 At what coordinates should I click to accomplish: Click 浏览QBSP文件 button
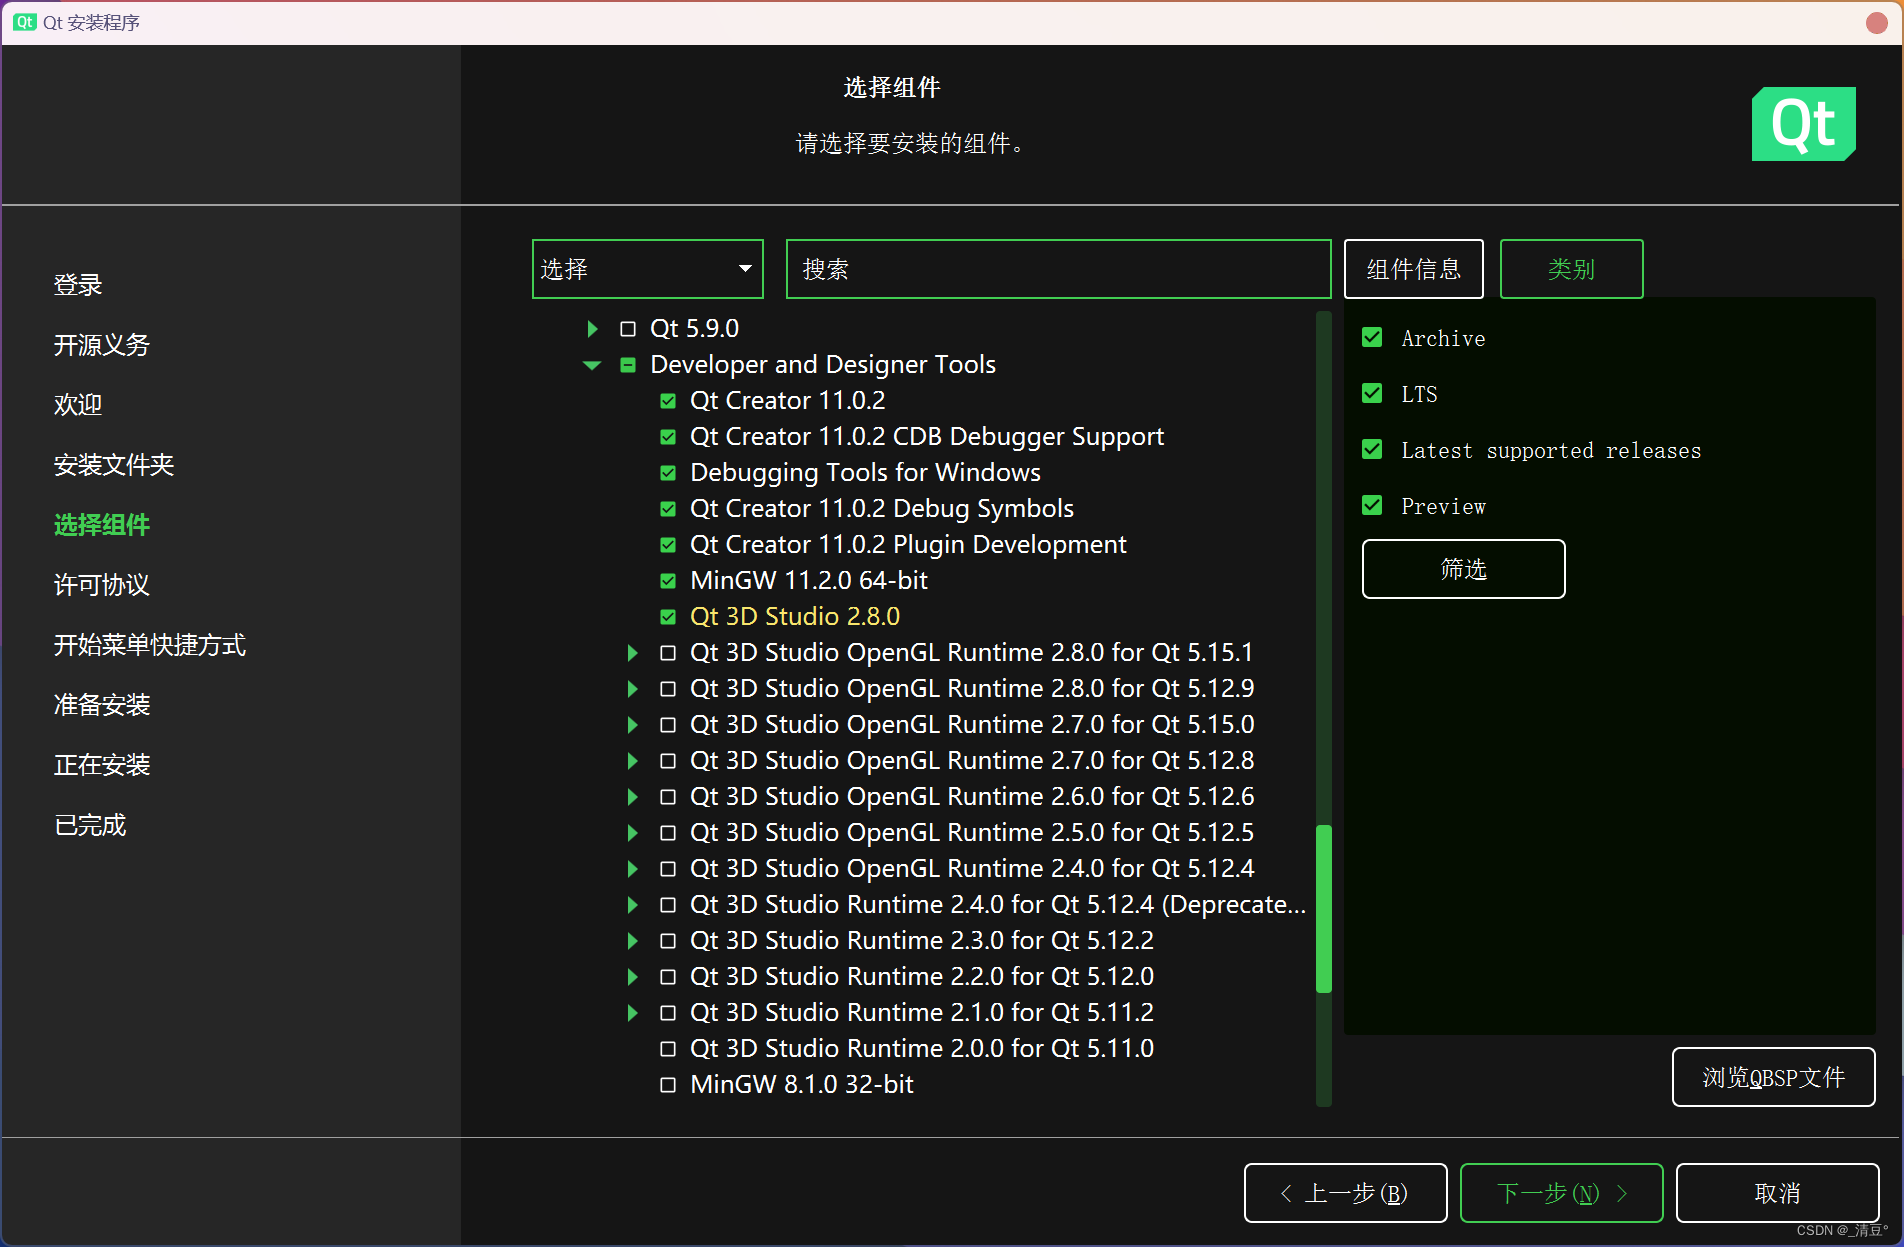pos(1773,1077)
